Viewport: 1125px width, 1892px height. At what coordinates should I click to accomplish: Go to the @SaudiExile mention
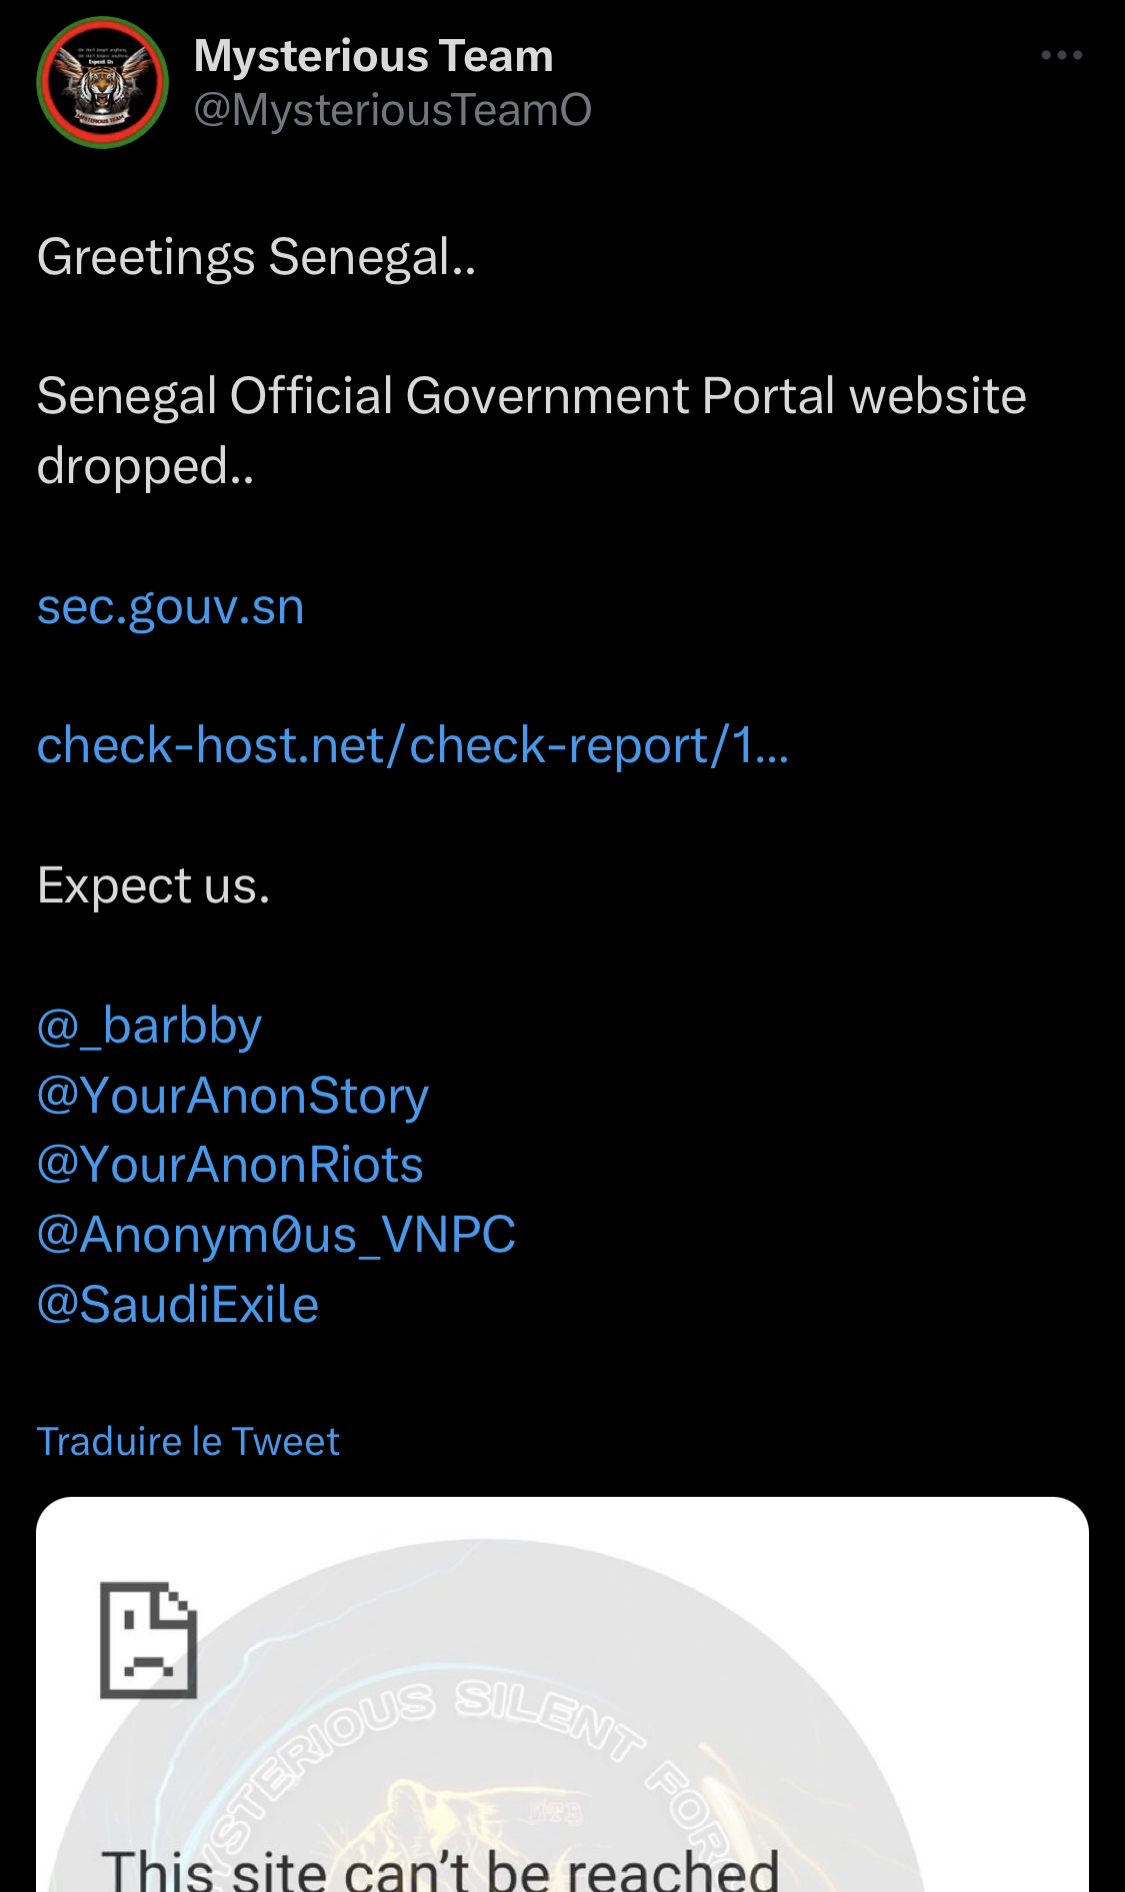coord(178,1305)
